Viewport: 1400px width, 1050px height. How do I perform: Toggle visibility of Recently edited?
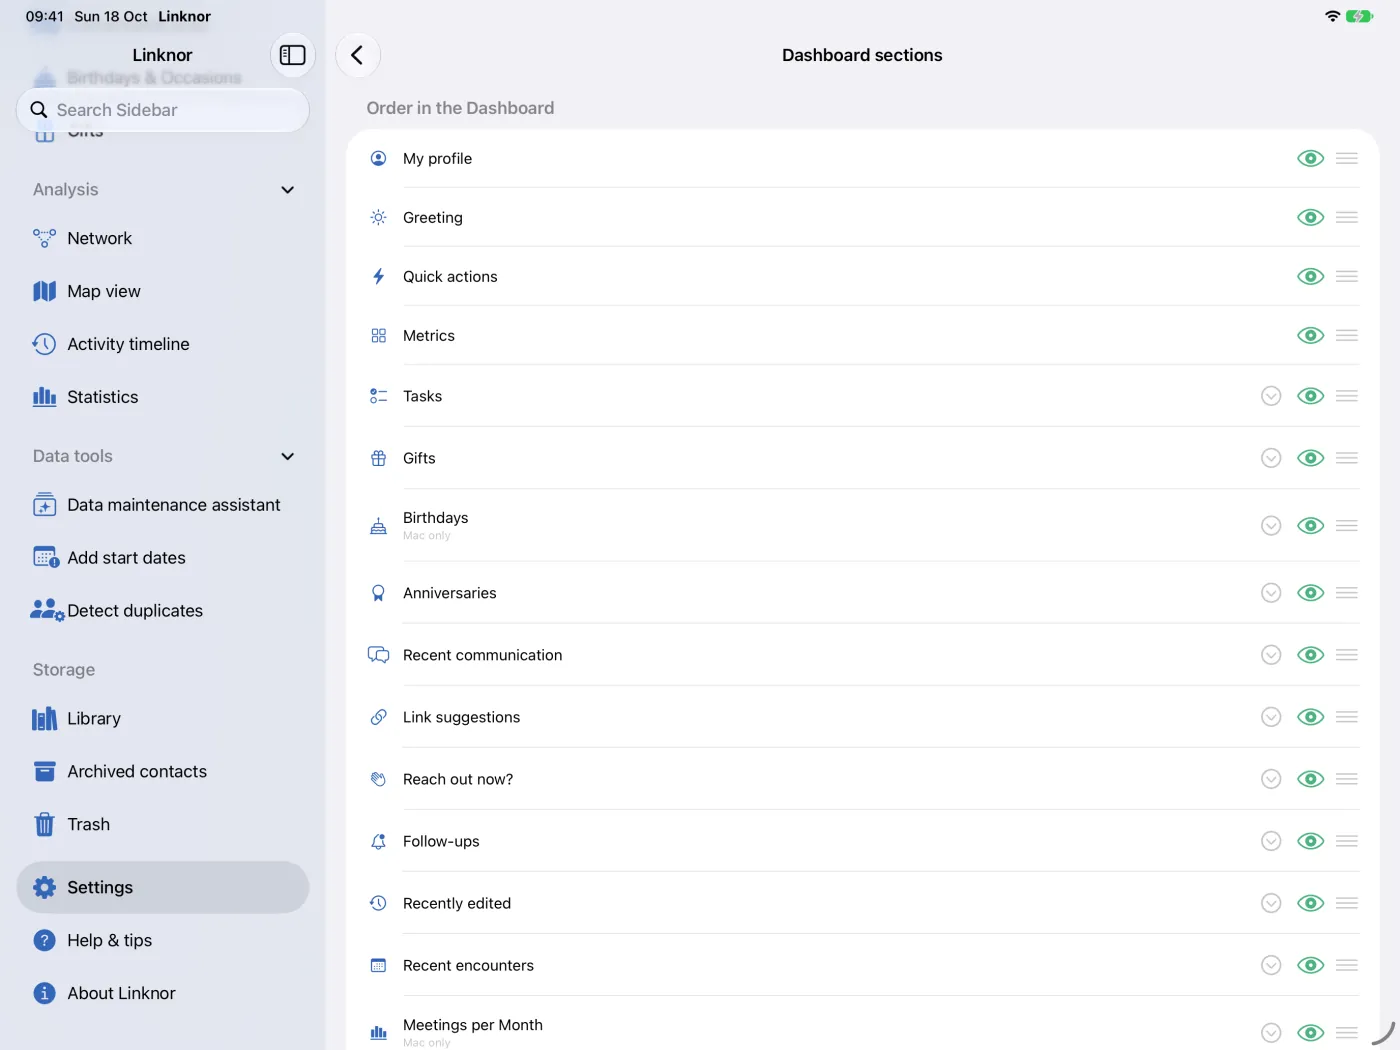tap(1310, 903)
